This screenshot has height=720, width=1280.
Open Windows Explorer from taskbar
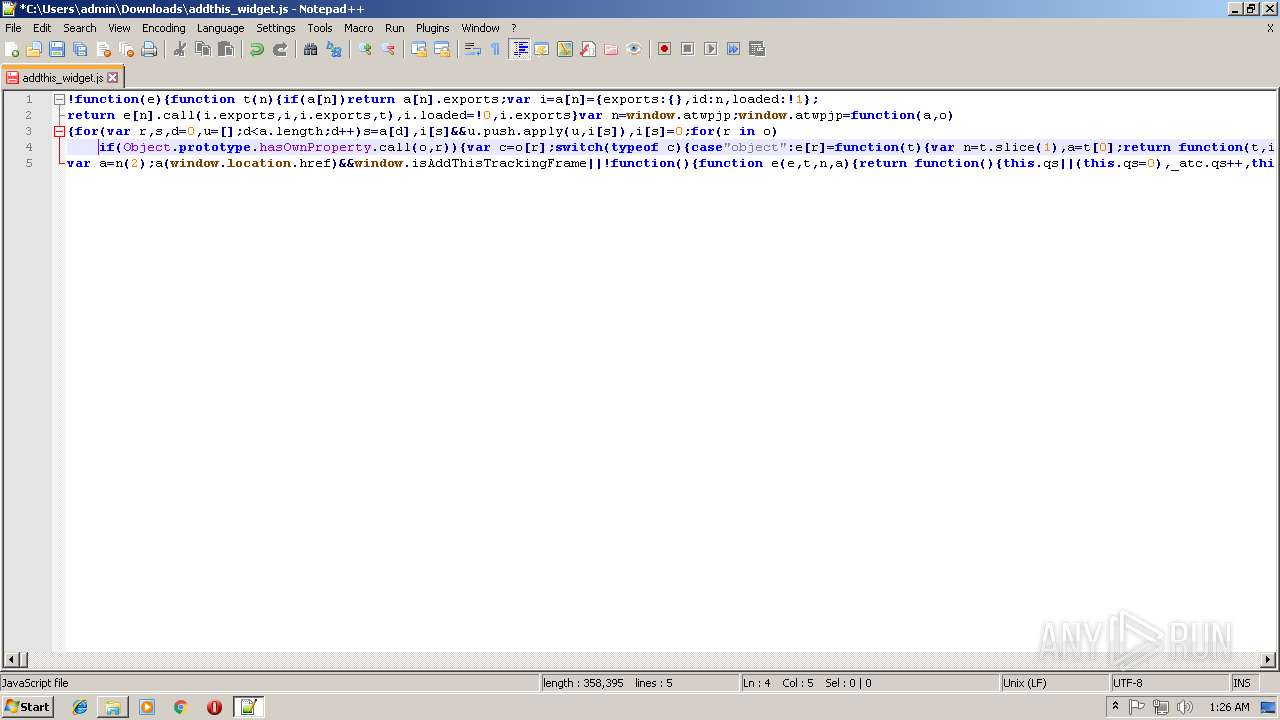[x=113, y=707]
